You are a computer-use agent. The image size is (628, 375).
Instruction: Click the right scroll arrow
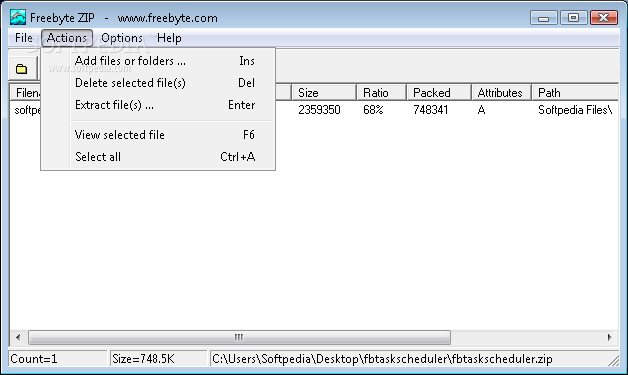[x=610, y=337]
